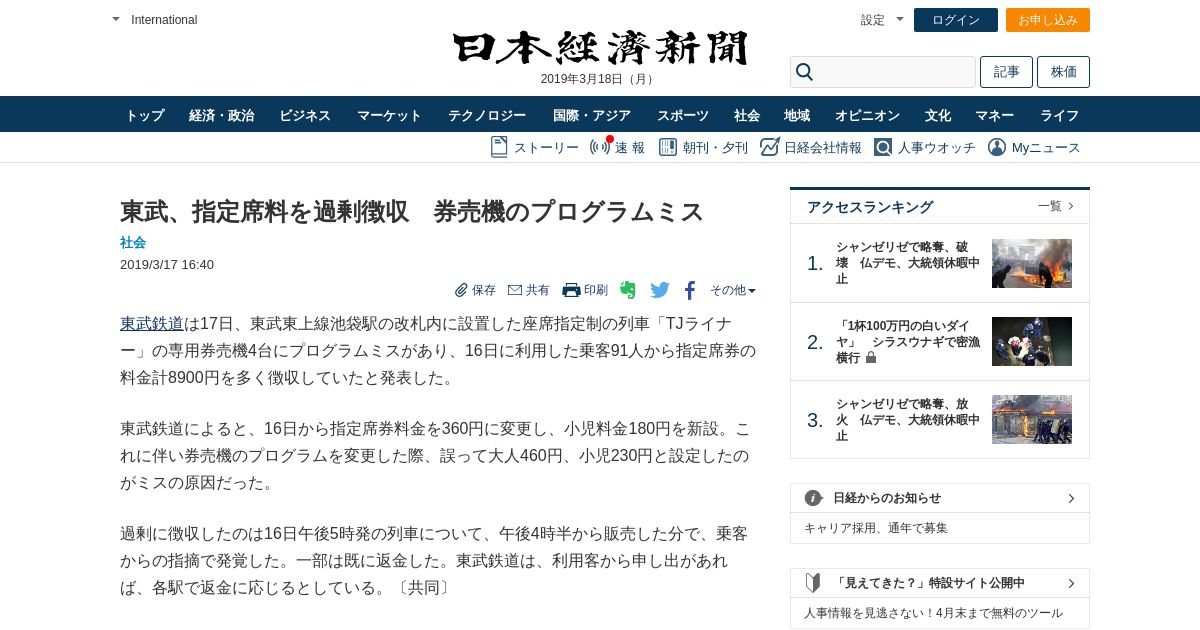Click the 株価 search button
This screenshot has width=1200, height=630.
pos(1063,72)
